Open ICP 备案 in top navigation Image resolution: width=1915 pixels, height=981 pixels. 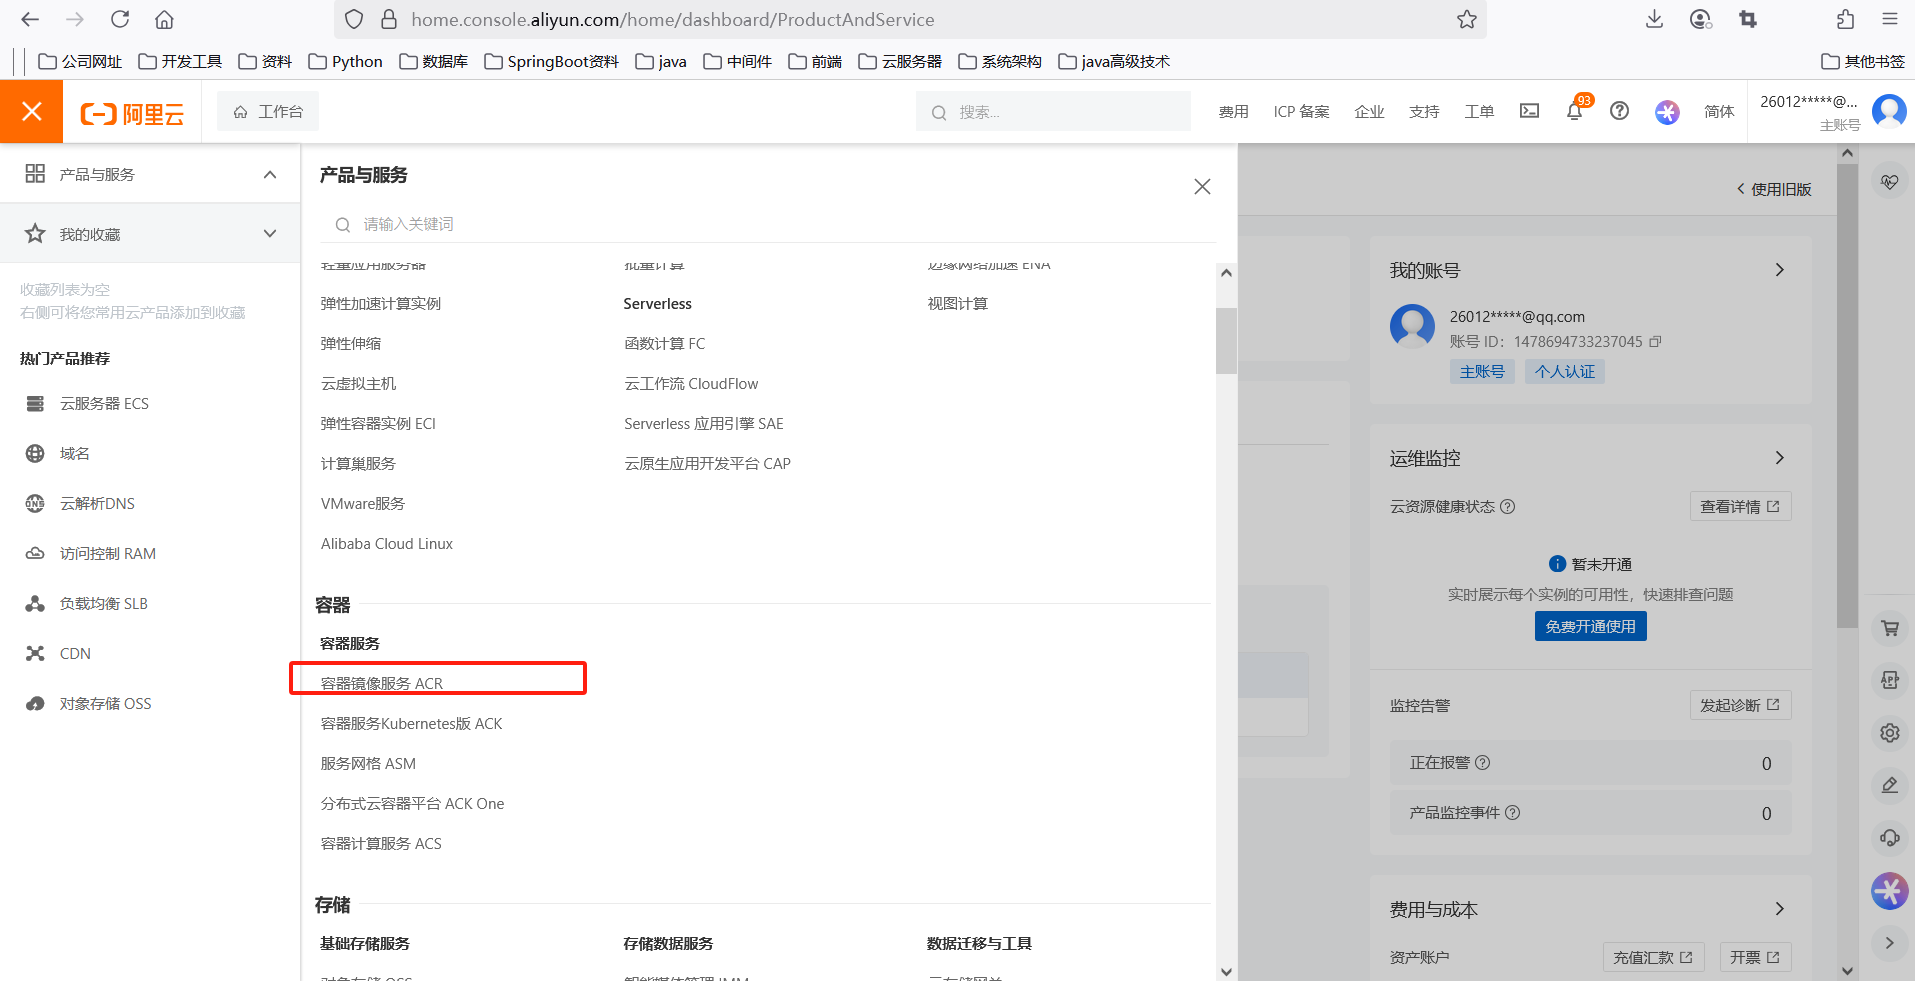point(1301,112)
